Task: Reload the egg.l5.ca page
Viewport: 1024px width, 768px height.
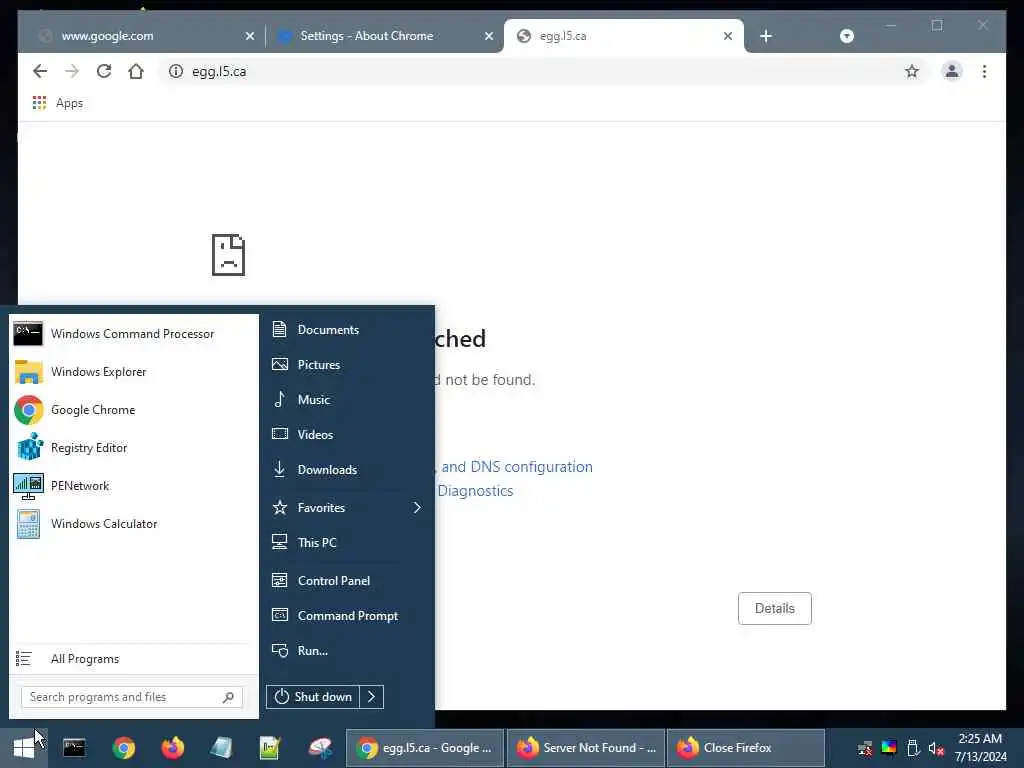Action: 104,71
